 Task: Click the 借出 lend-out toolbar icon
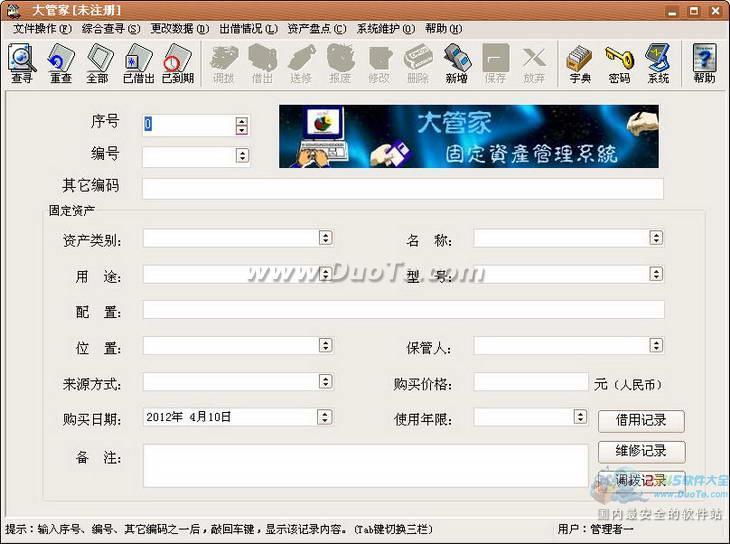point(262,63)
